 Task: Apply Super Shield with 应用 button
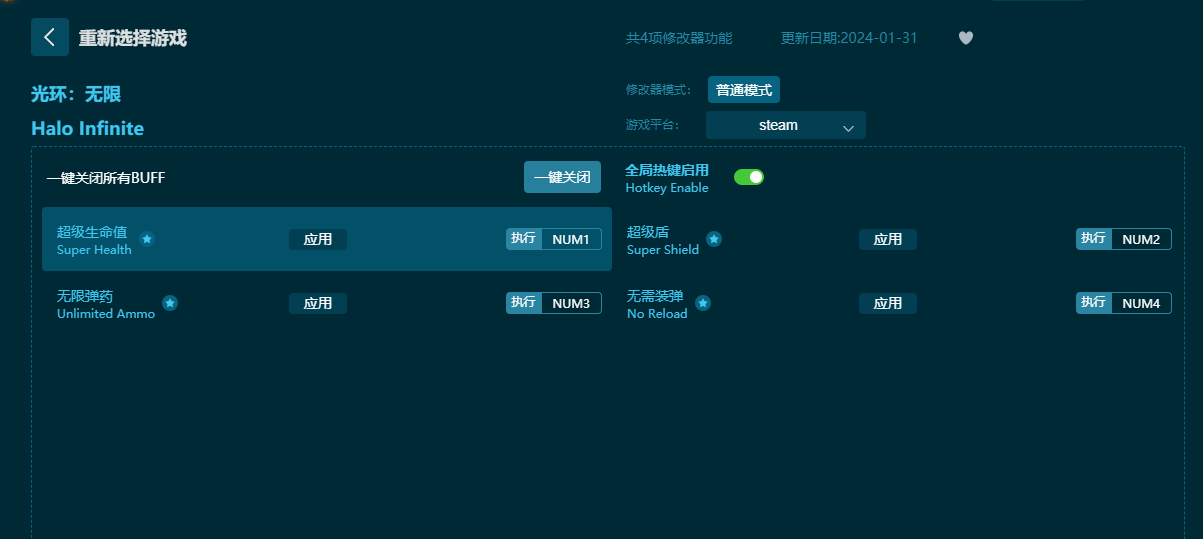click(x=888, y=239)
